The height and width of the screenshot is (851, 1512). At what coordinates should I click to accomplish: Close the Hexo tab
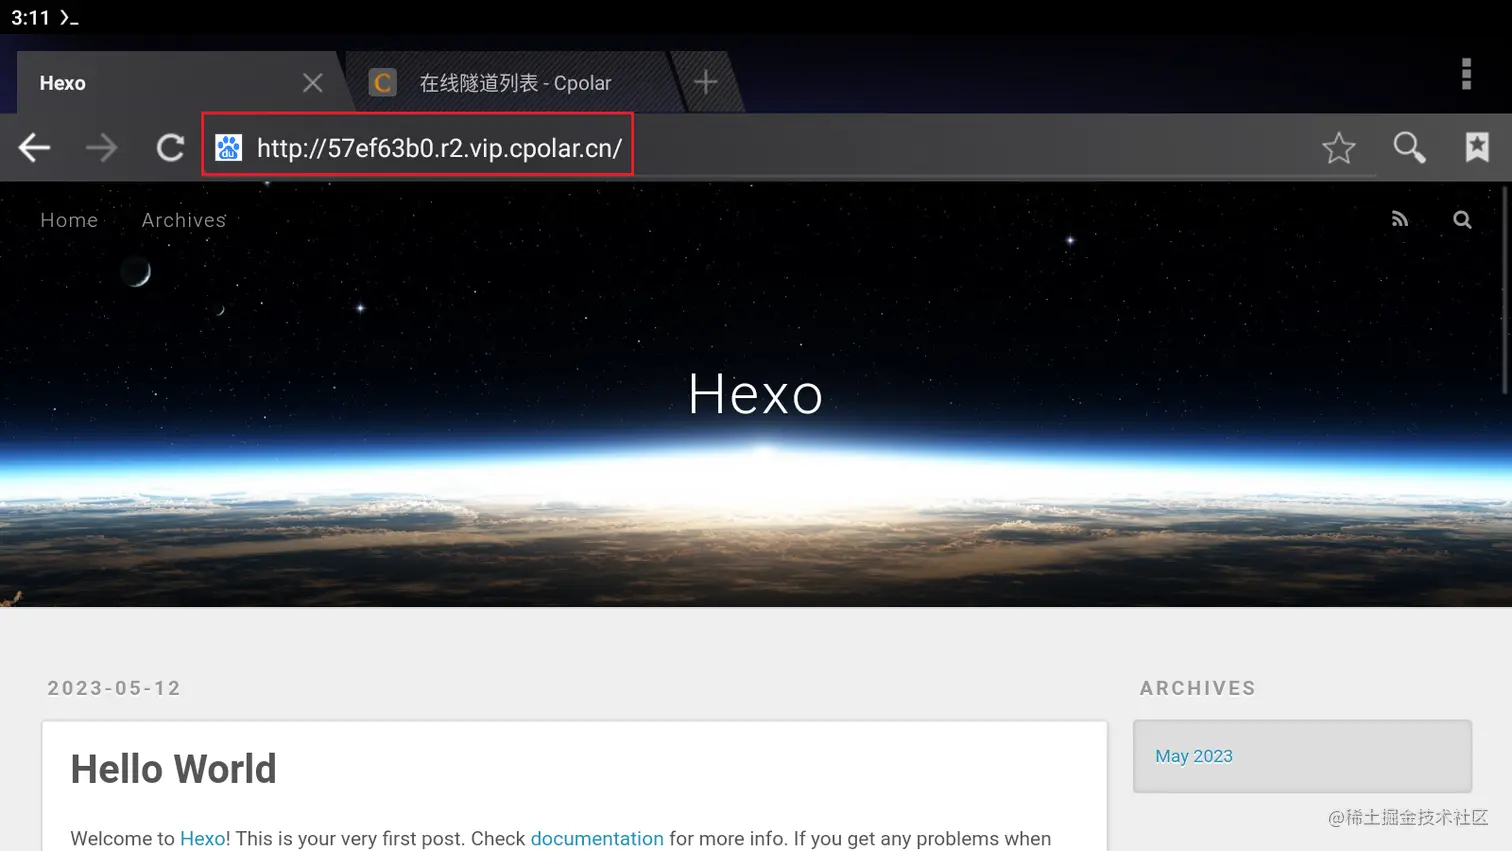313,83
